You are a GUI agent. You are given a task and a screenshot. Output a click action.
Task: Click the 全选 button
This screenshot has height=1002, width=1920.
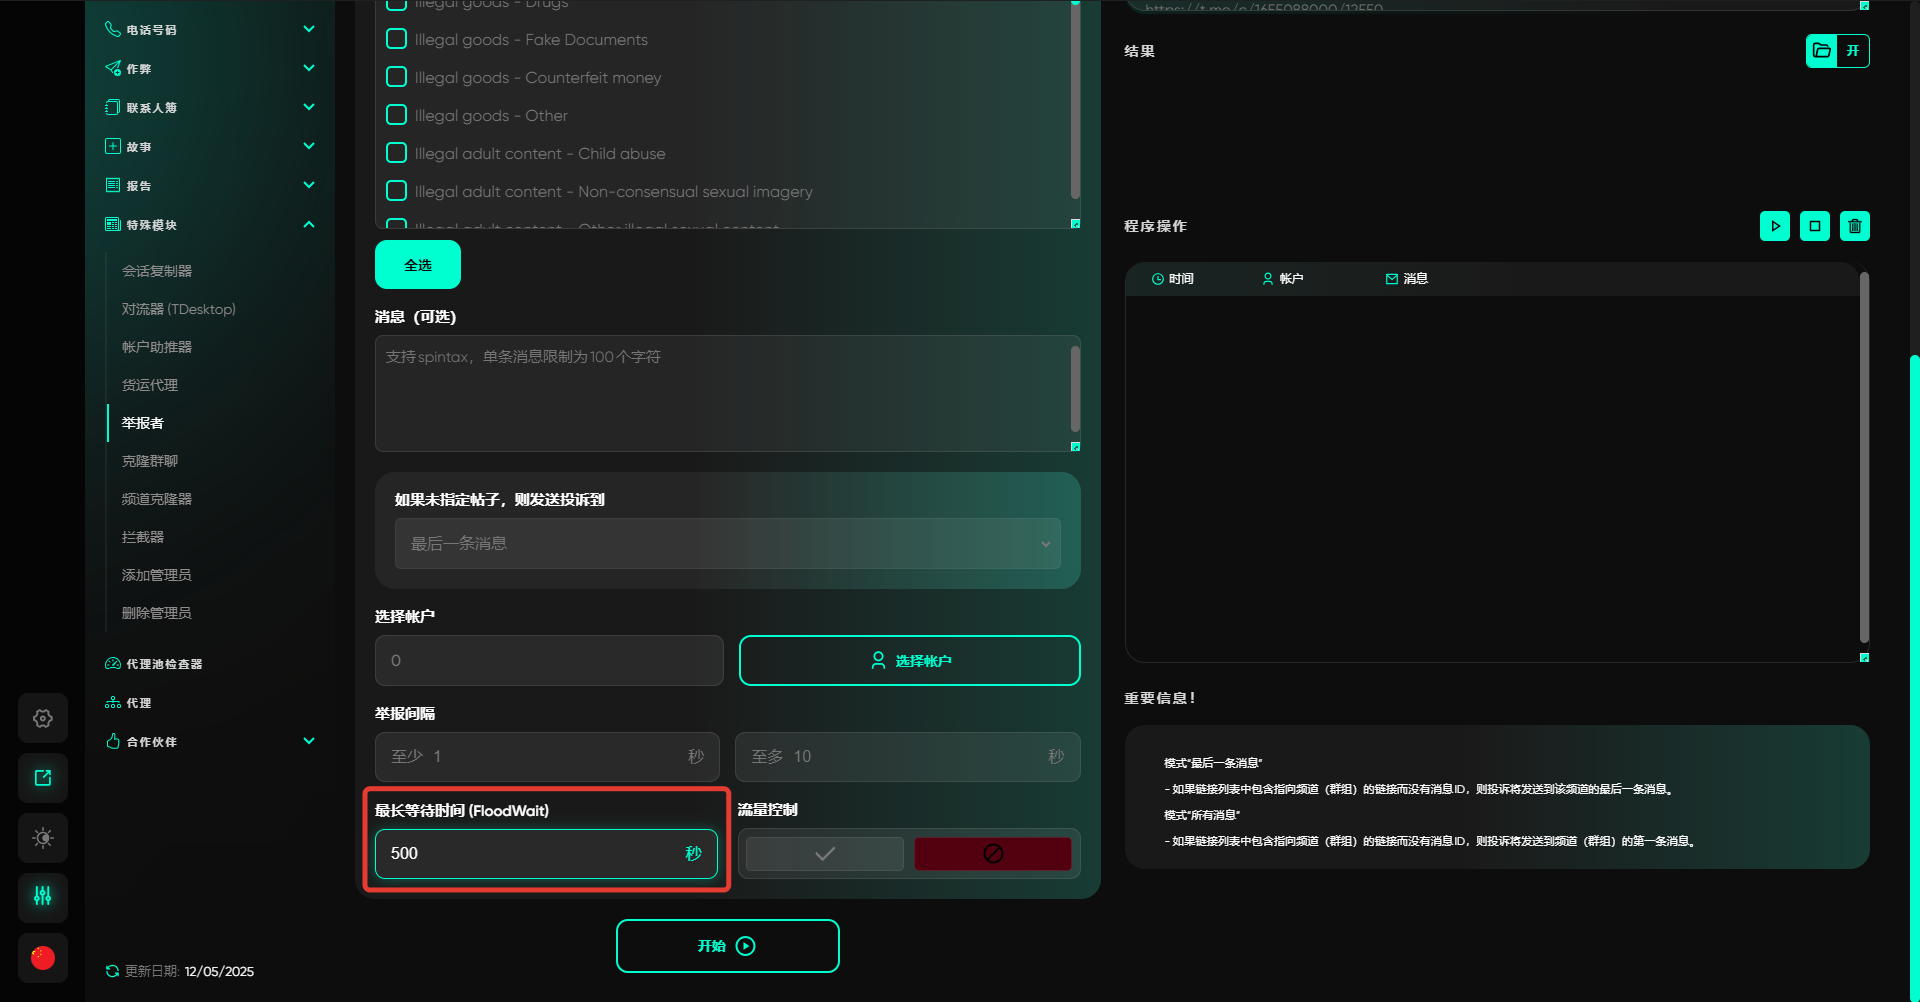[418, 265]
